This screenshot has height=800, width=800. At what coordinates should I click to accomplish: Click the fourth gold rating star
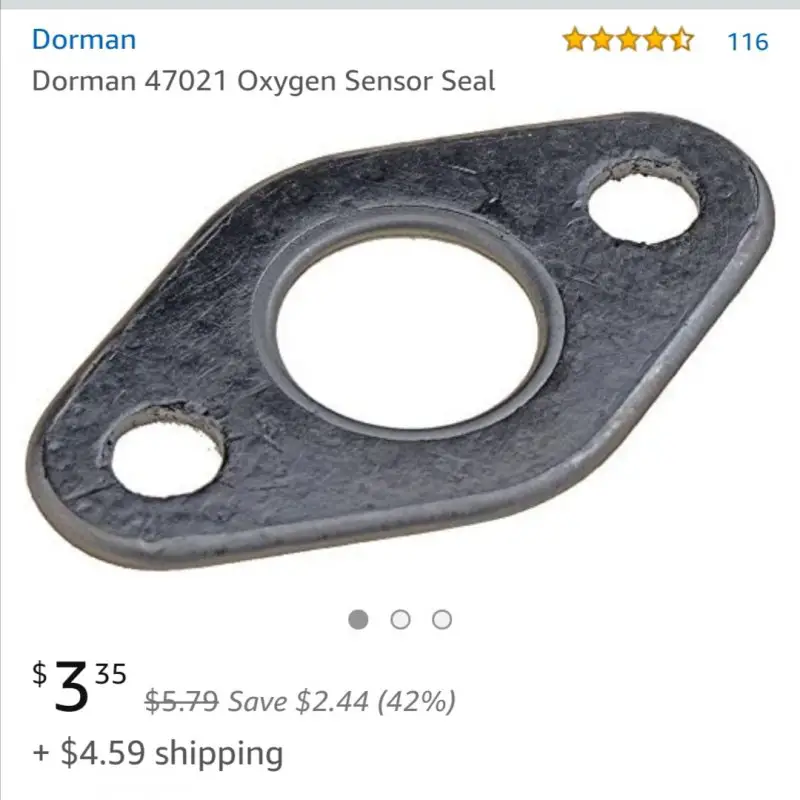point(655,39)
